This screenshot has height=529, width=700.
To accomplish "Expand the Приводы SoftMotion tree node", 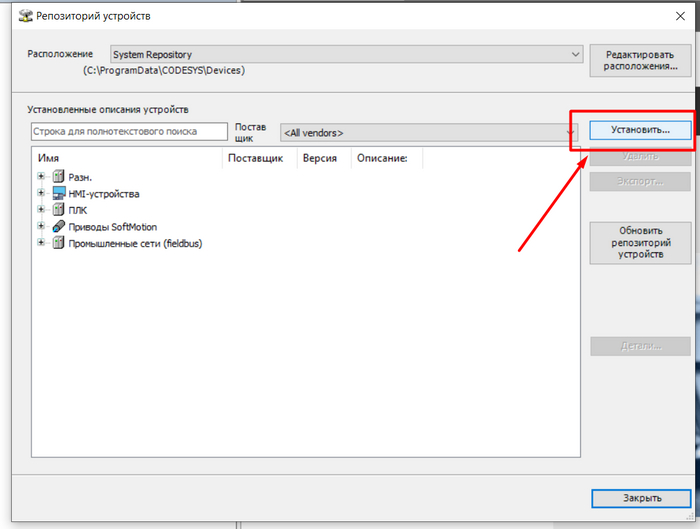I will click(41, 227).
